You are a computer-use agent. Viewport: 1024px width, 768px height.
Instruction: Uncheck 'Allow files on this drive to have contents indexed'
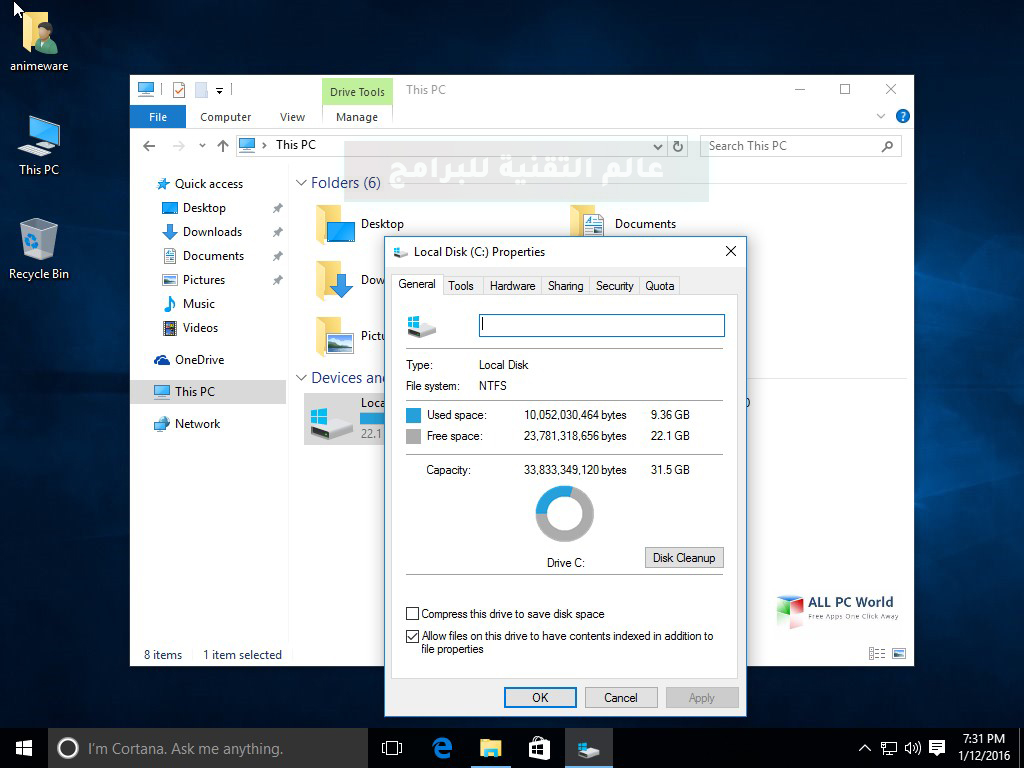tap(411, 636)
